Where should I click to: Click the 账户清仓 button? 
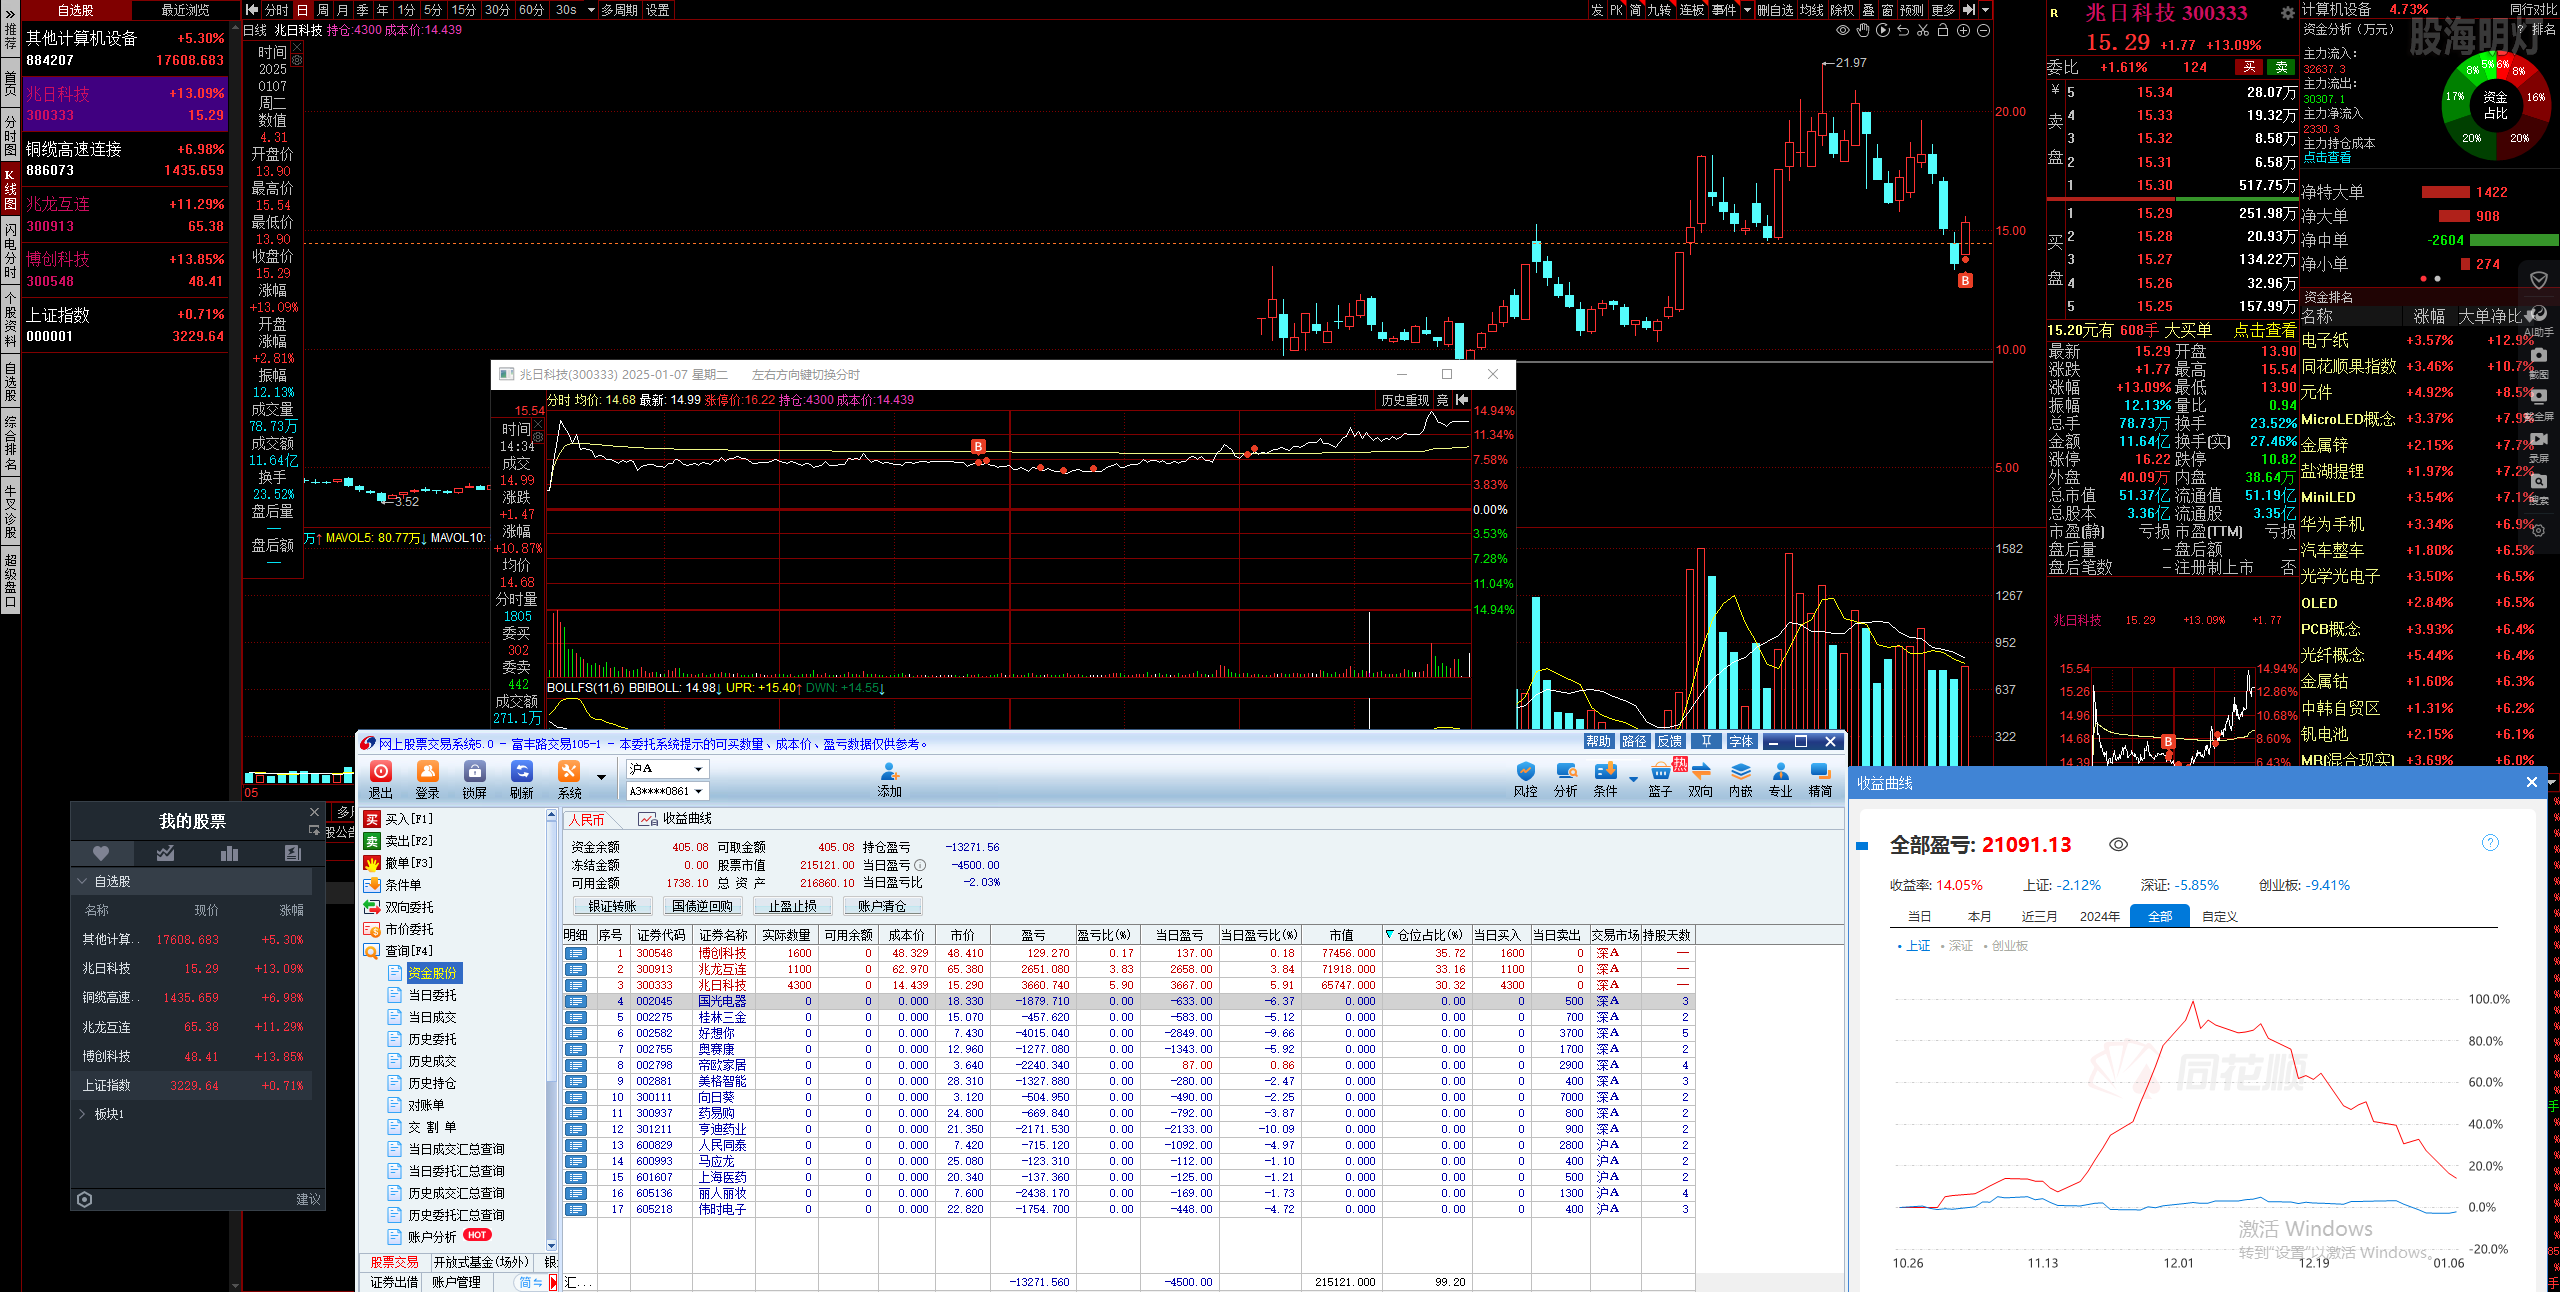882,906
